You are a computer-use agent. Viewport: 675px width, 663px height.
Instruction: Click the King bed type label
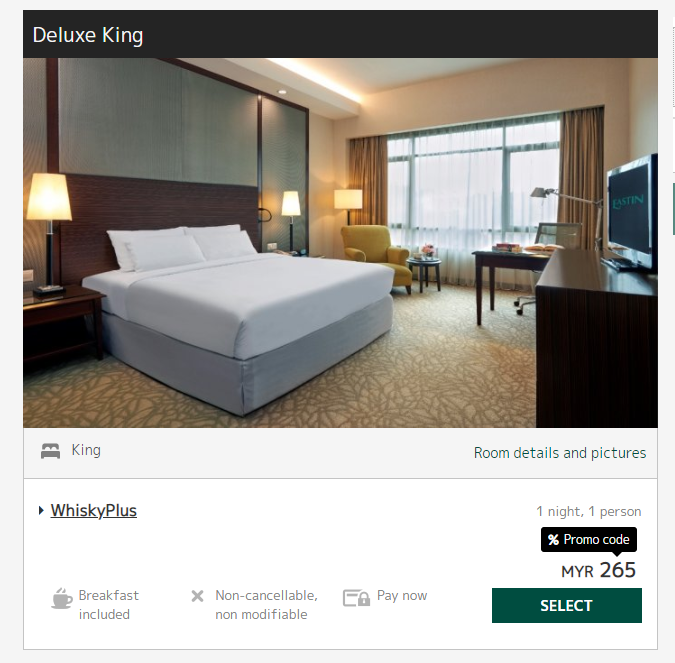point(86,450)
